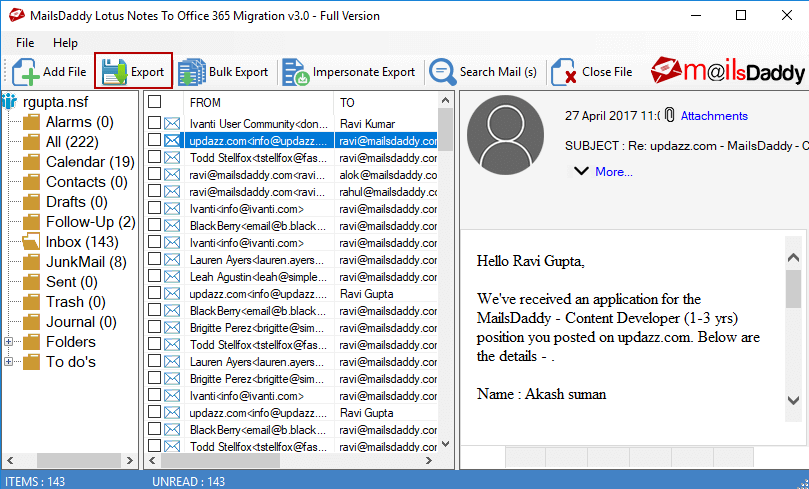Click the MailsDaddy logo
809x489 pixels.
[727, 71]
